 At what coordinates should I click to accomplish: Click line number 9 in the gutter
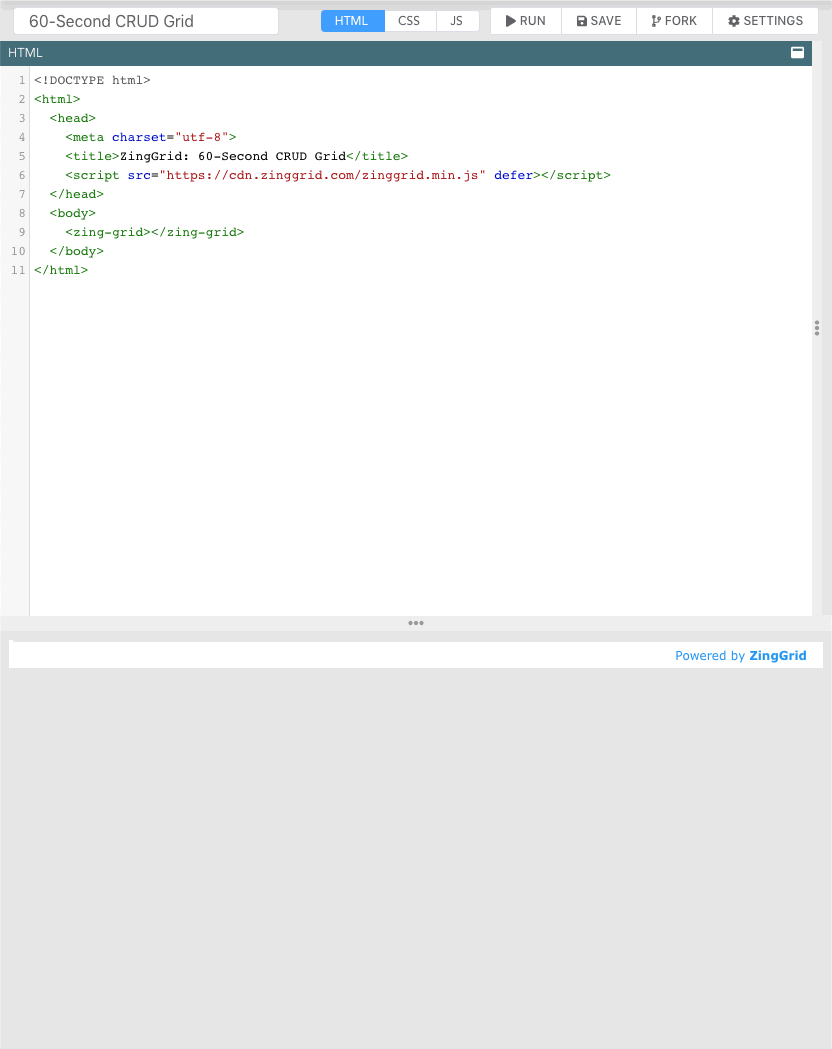[x=21, y=232]
